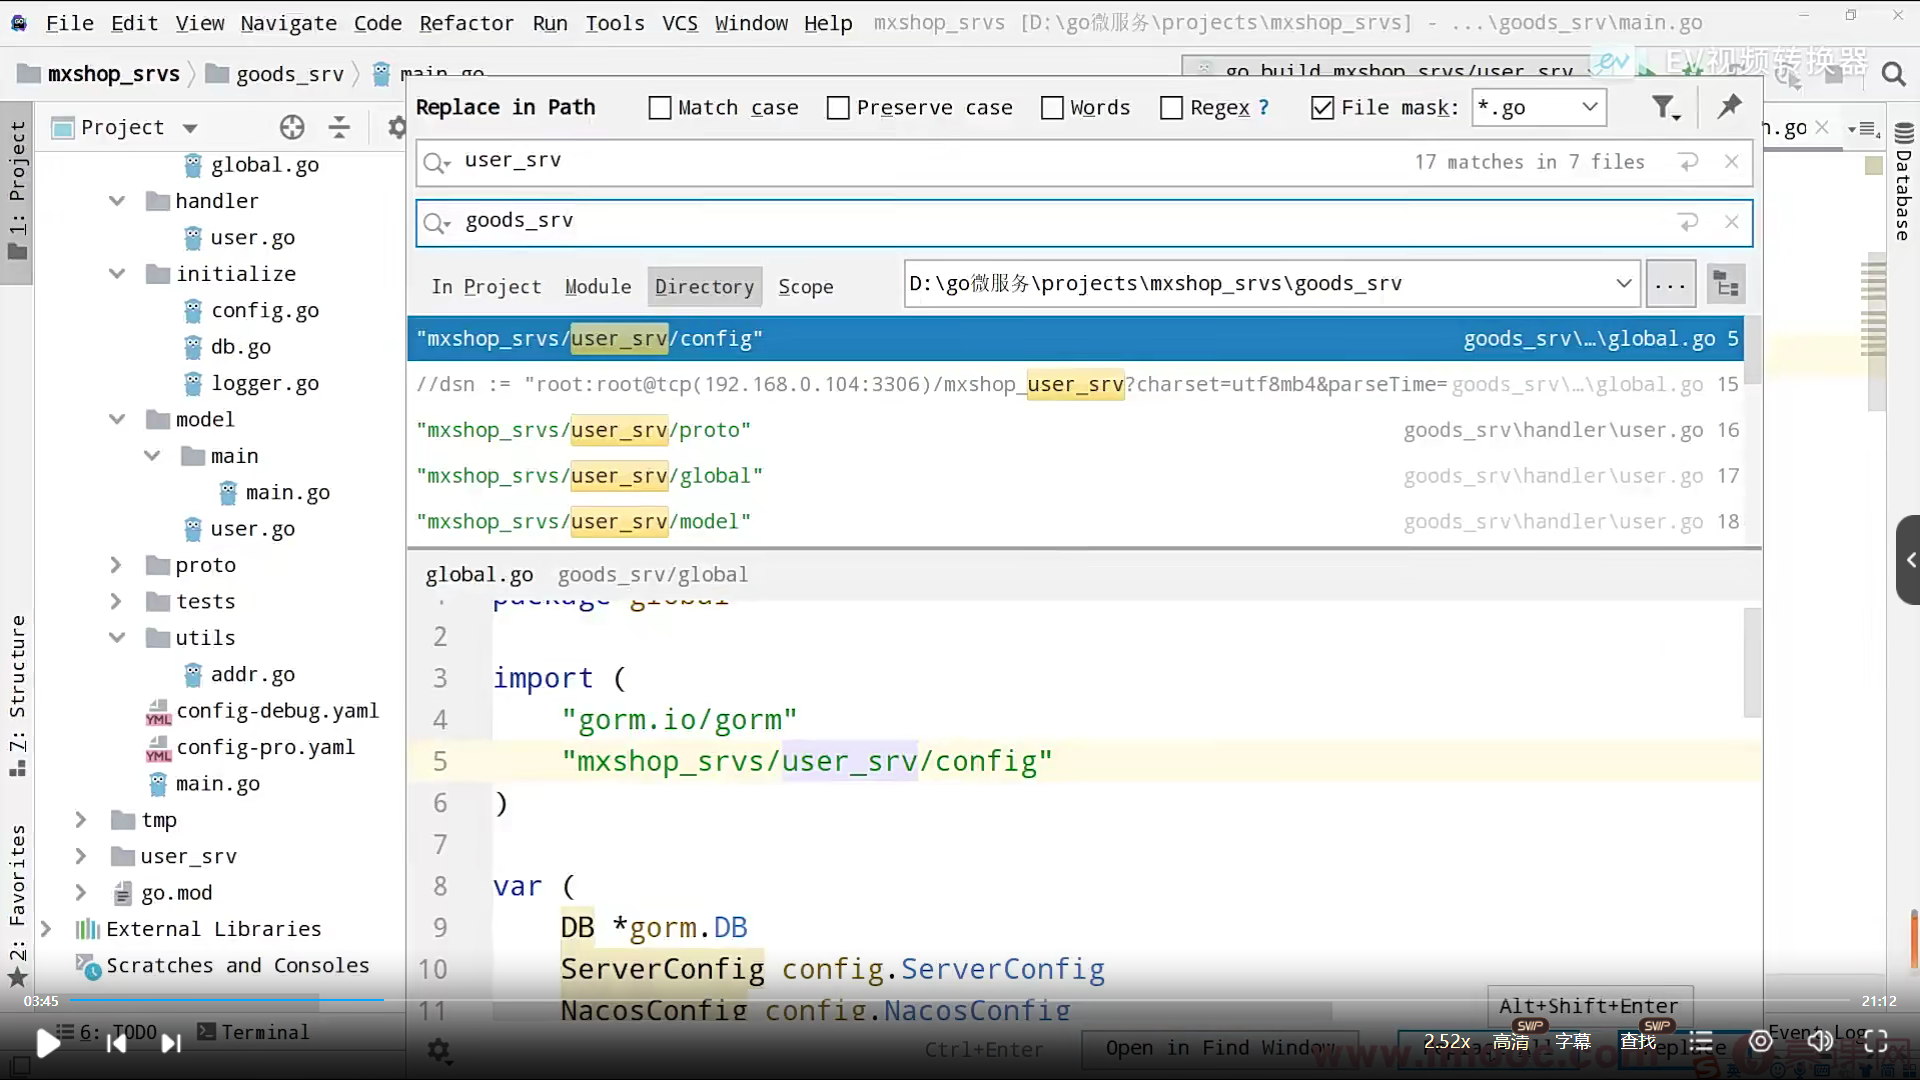1920x1080 pixels.
Task: Enable the Match case checkbox
Action: [x=660, y=108]
